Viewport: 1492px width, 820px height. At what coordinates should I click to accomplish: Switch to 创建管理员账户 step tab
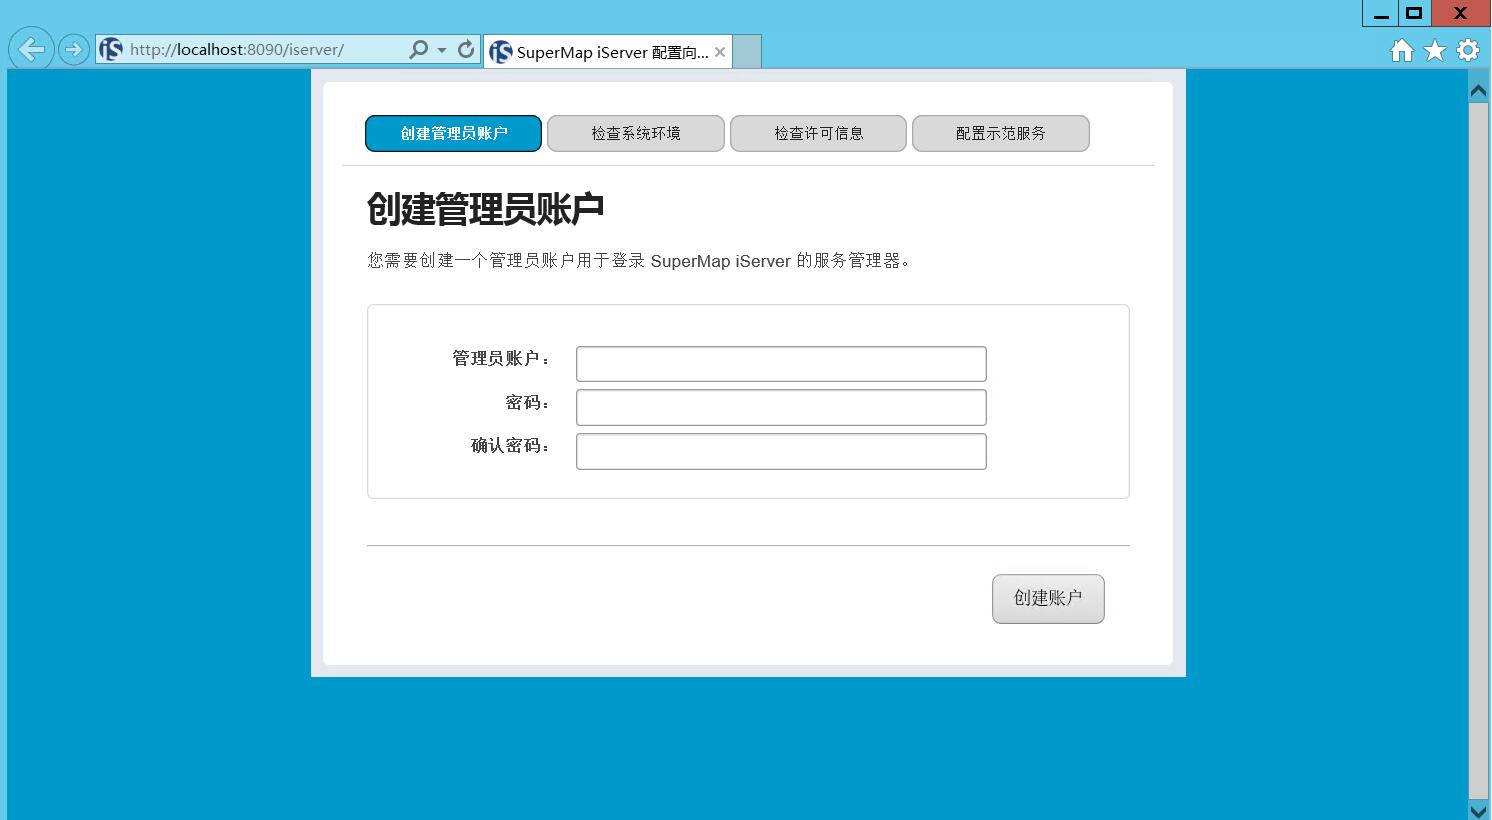click(x=454, y=133)
